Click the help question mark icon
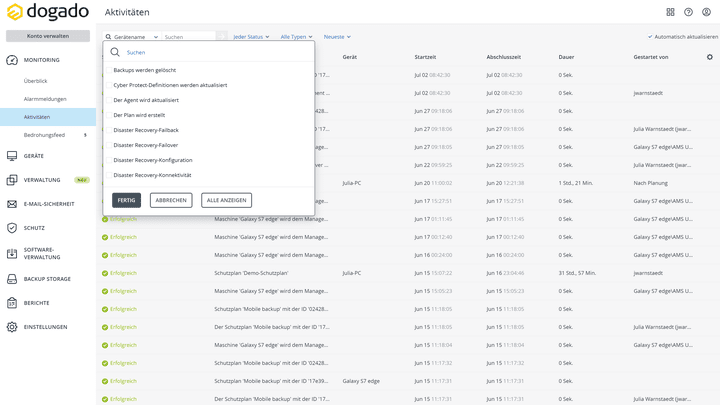Screen dimensions: 720x405 pos(688,12)
